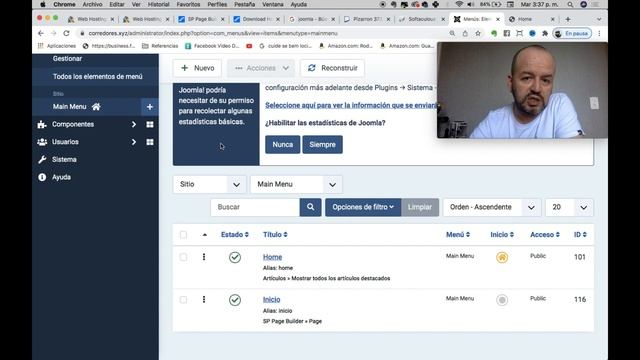The image size is (640, 360).
Task: Sort by Estado column
Action: (235, 235)
